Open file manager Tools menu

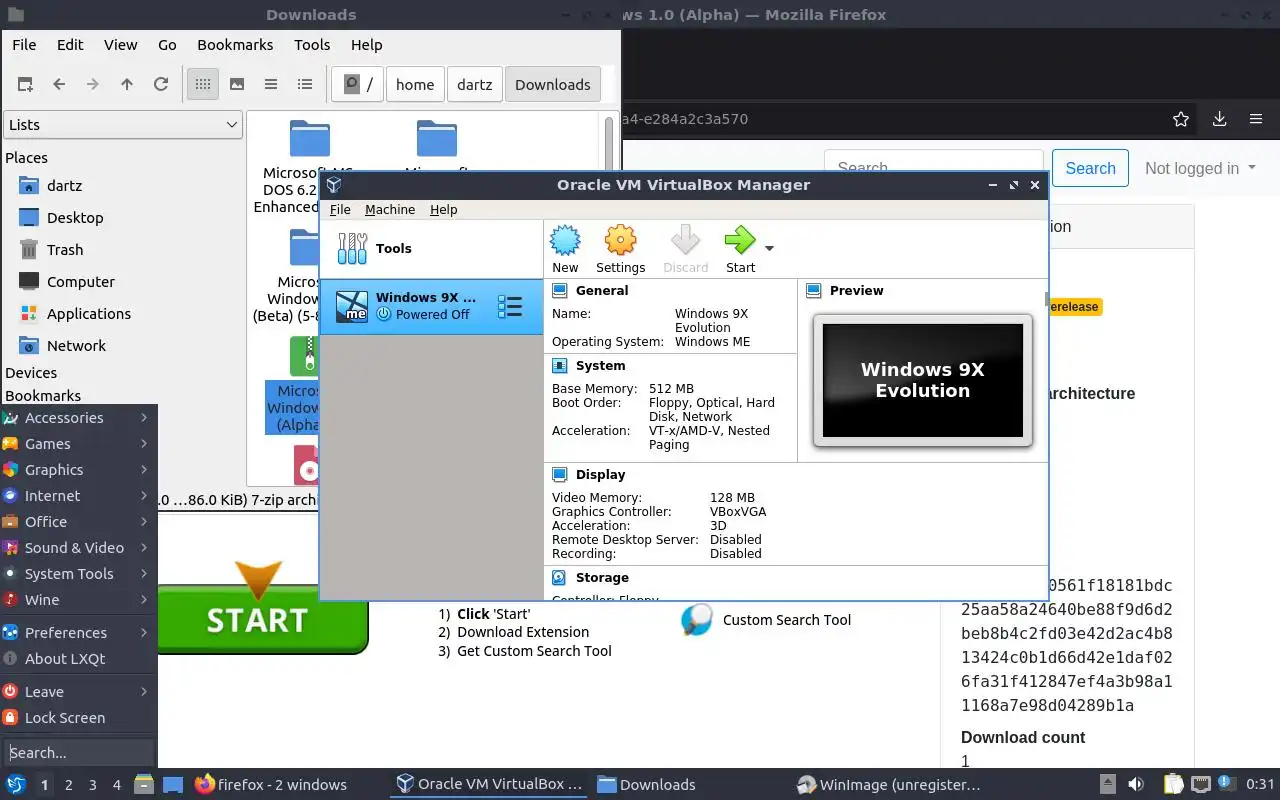click(x=312, y=45)
